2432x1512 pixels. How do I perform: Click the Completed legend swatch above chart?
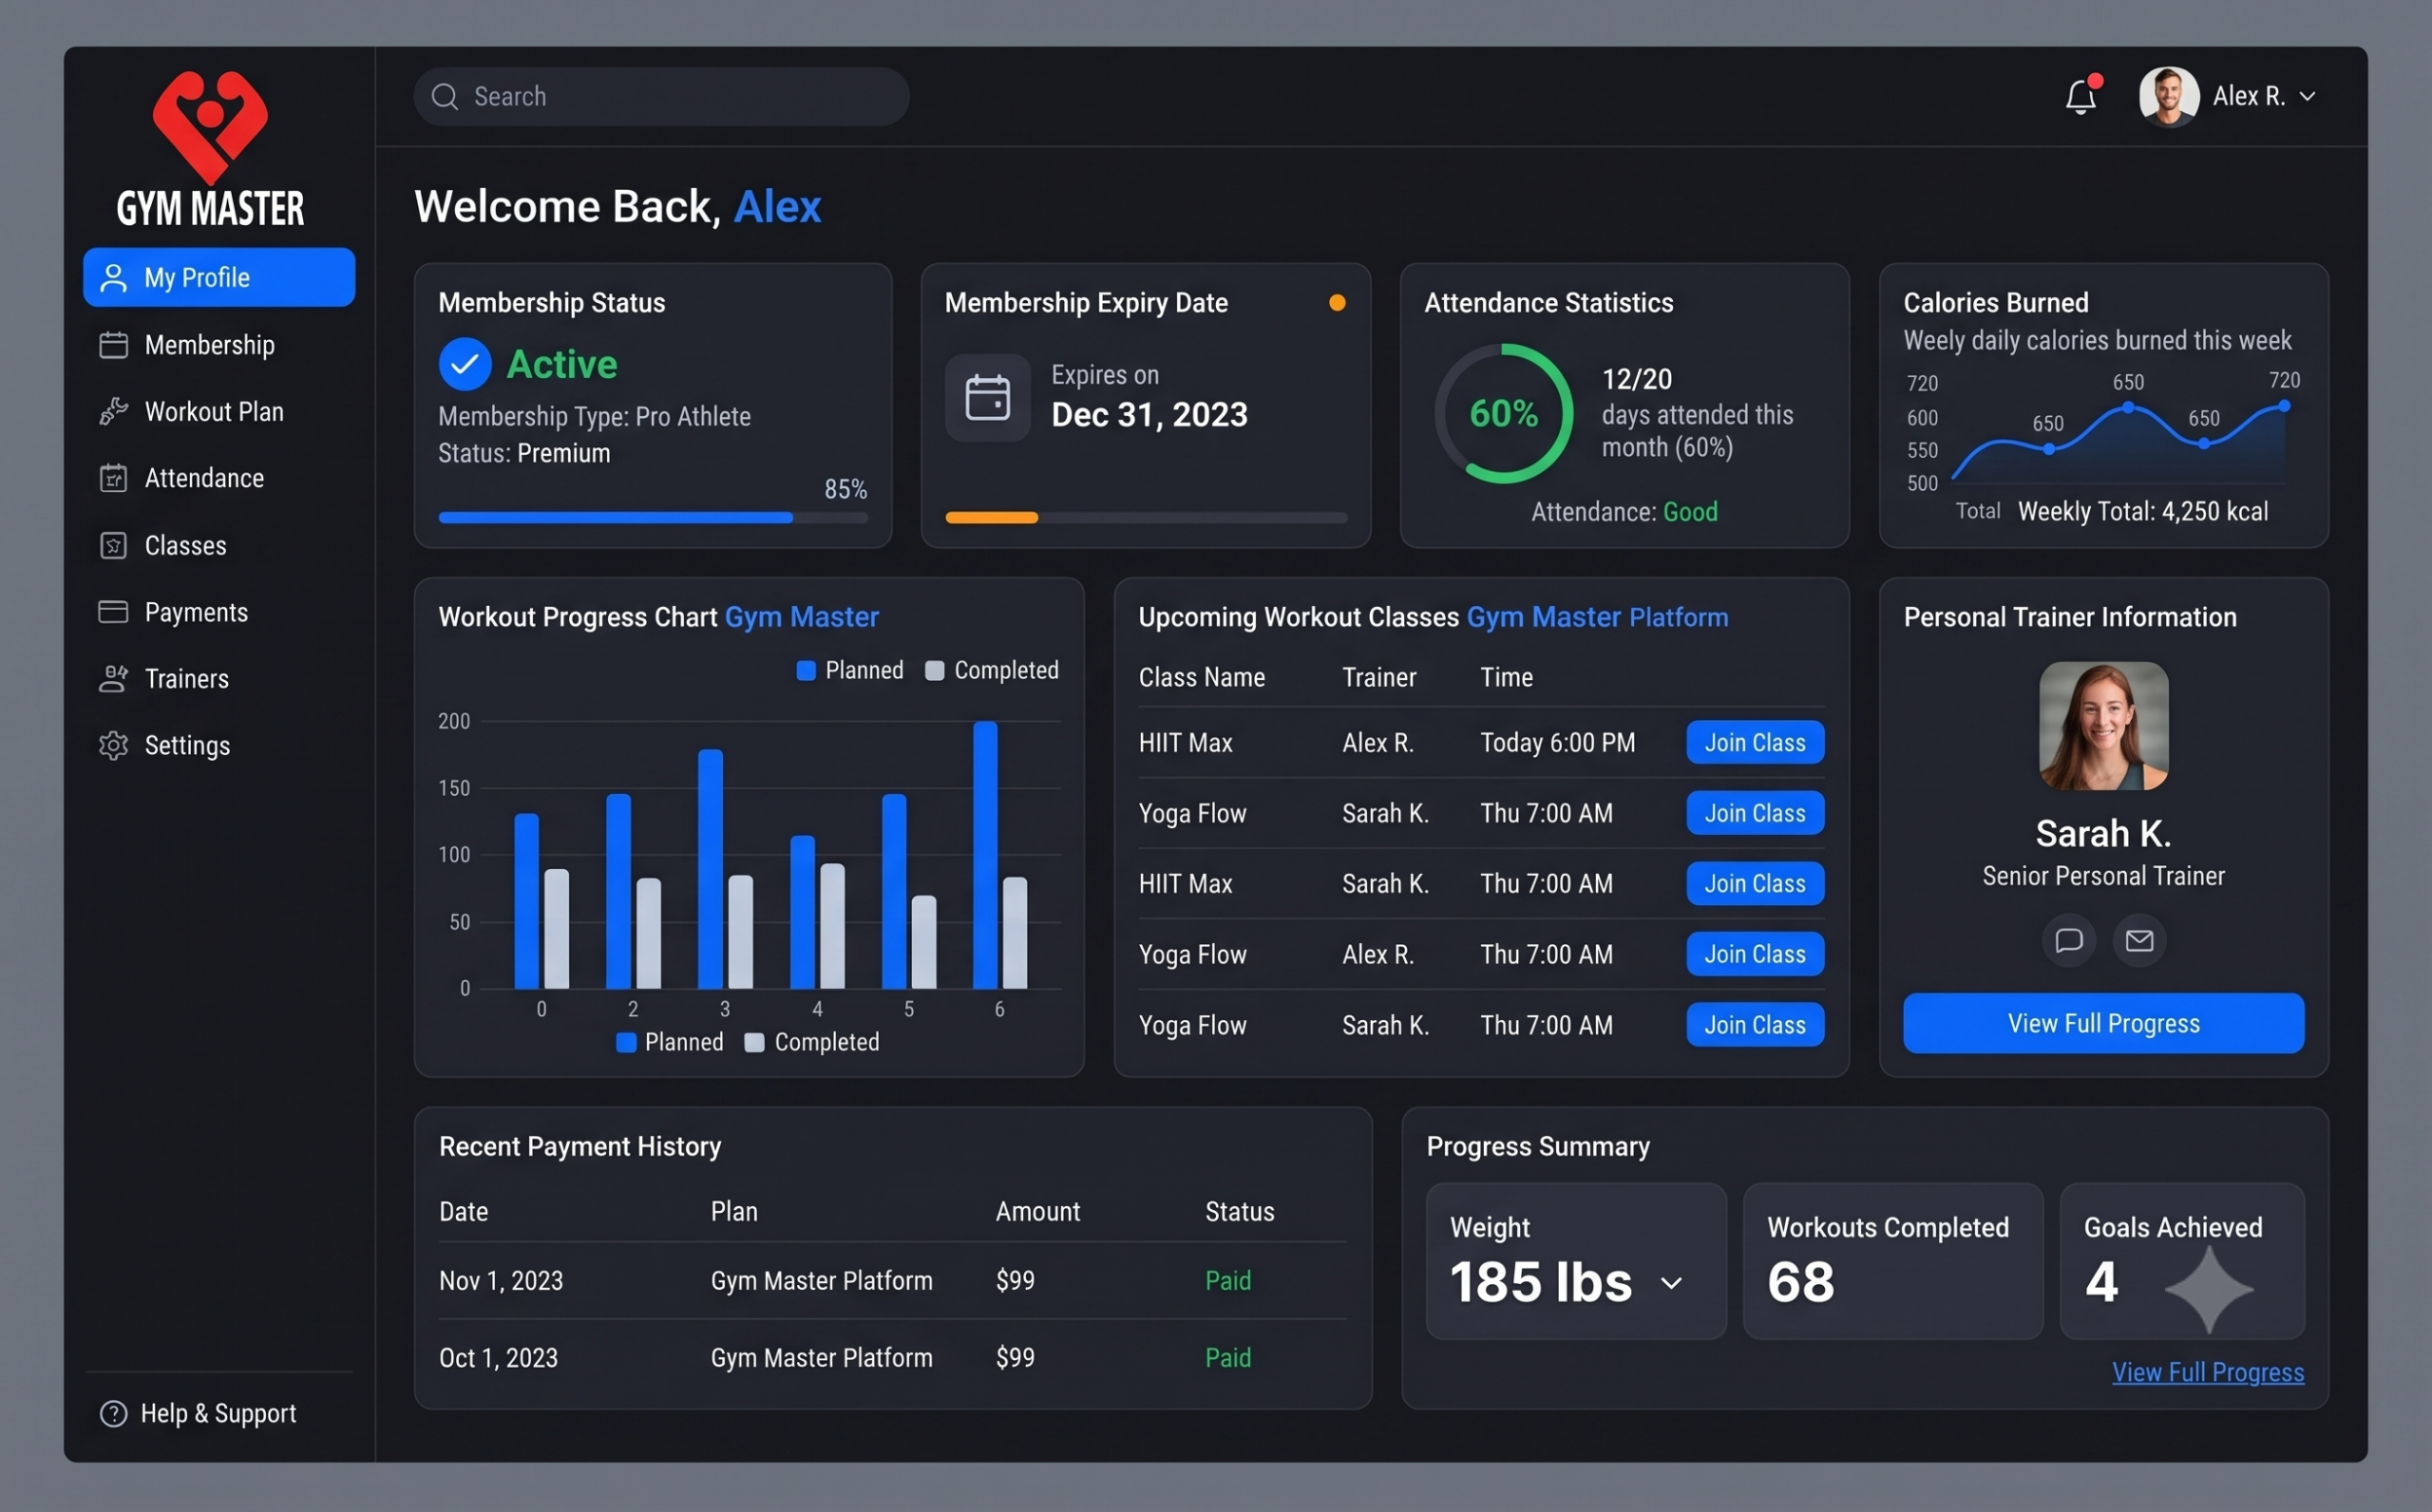935,671
